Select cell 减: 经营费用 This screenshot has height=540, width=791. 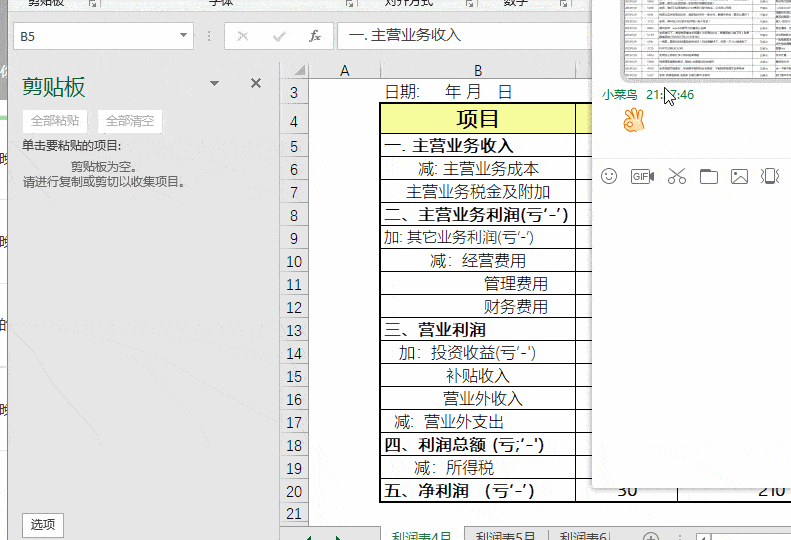pos(478,261)
